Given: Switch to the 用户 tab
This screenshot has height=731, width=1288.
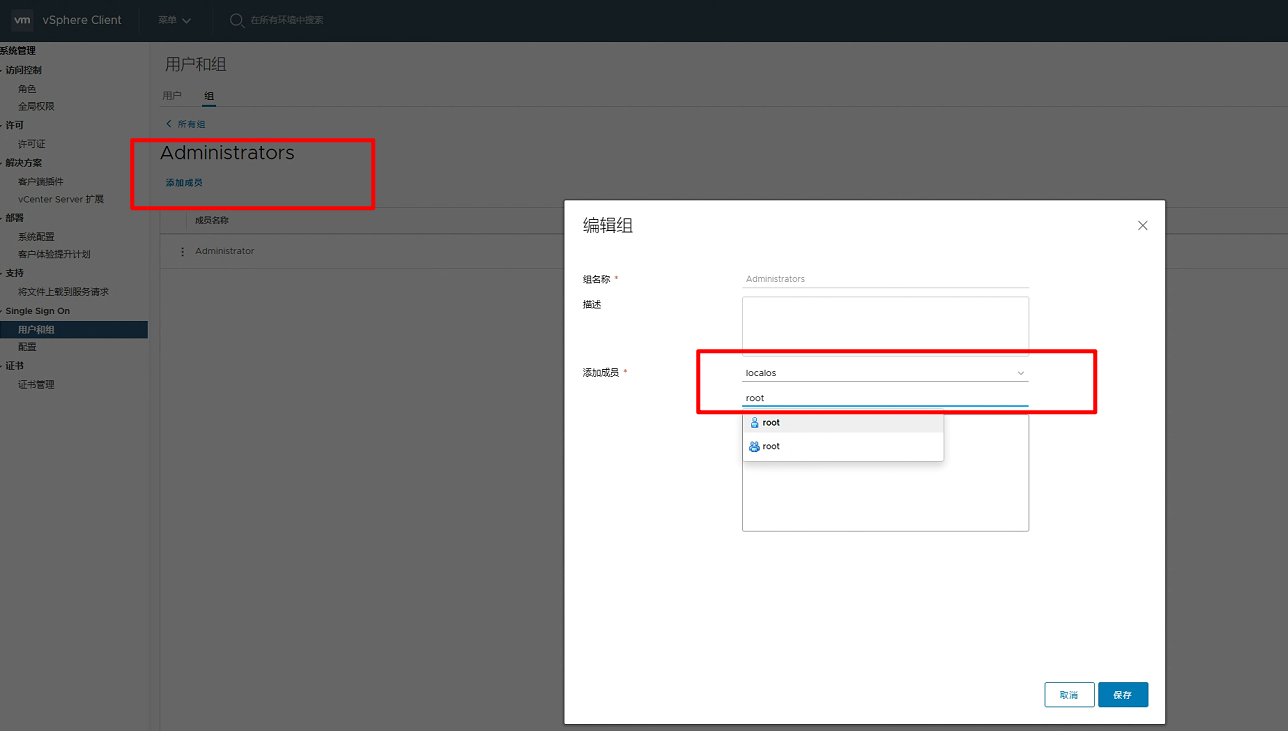Looking at the screenshot, I should [172, 96].
